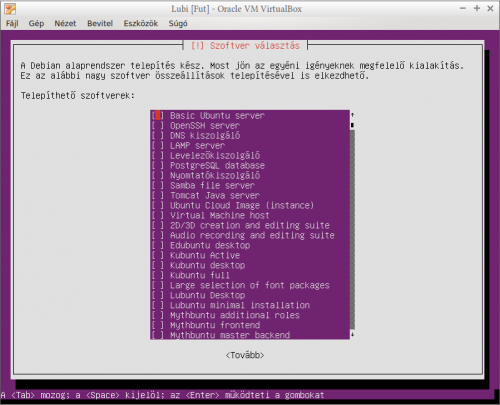Toggle the DNS kiszolgáló checkbox

[x=158, y=136]
